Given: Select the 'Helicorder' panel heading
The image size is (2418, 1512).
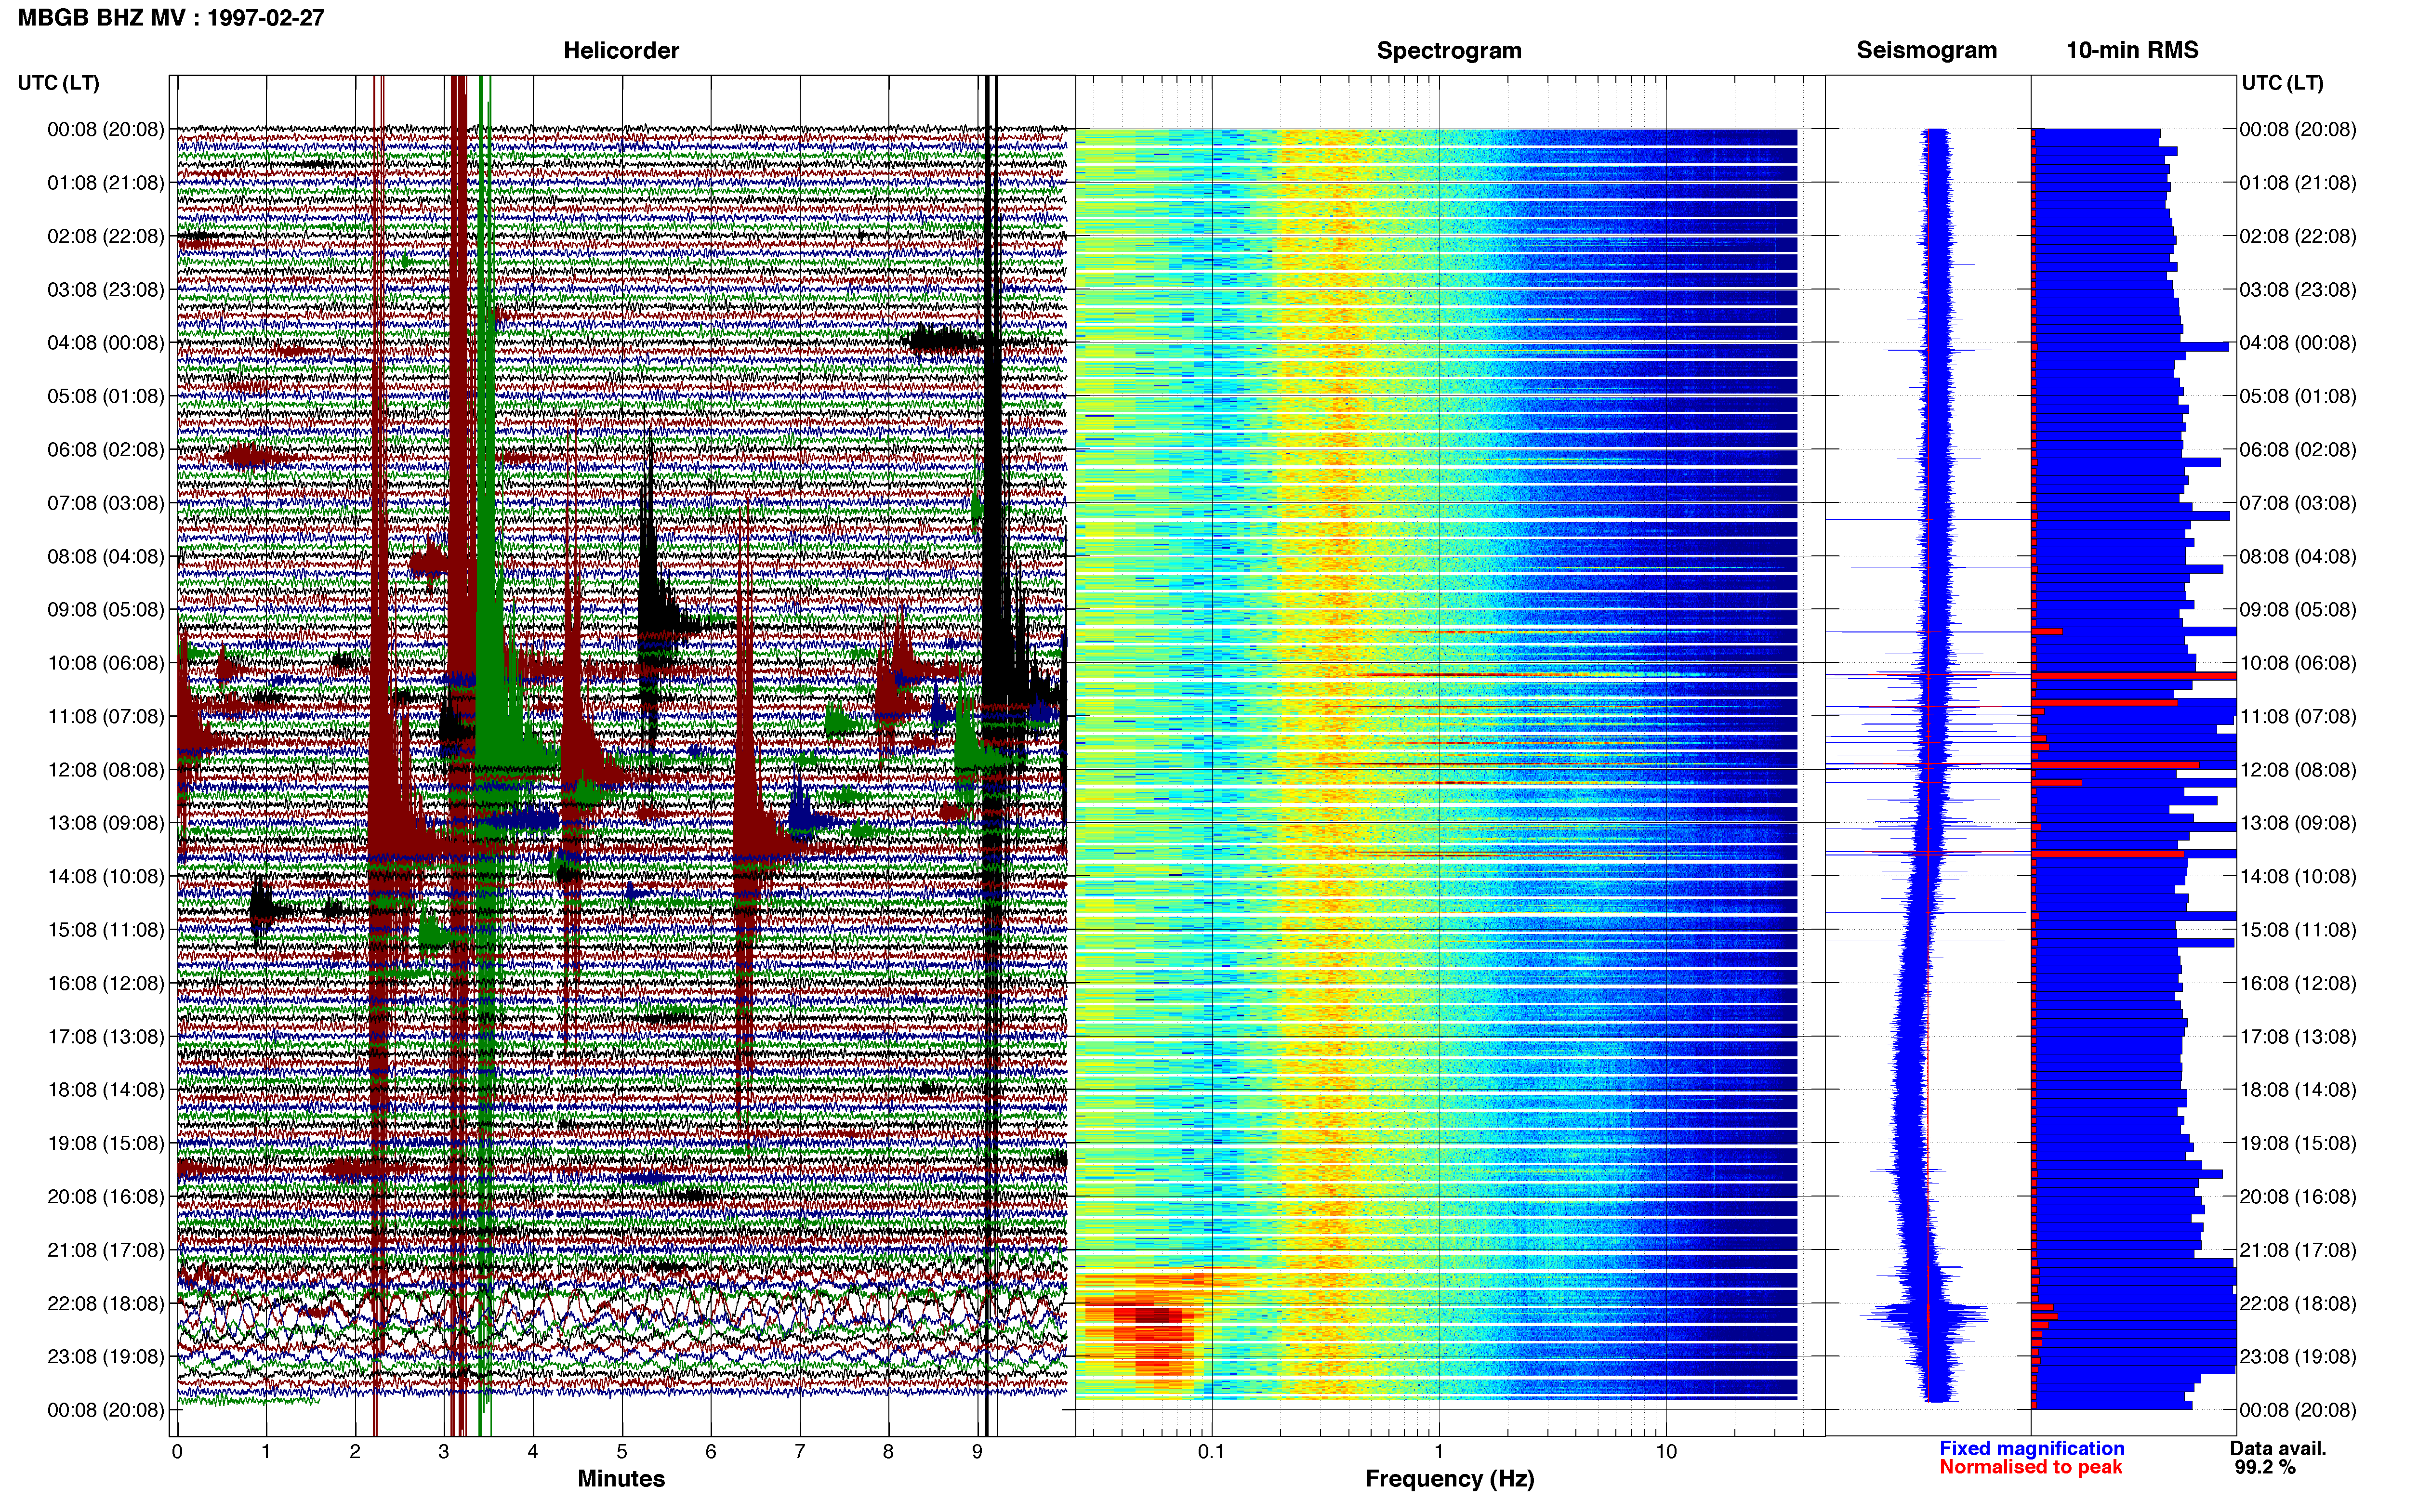Looking at the screenshot, I should (x=621, y=50).
